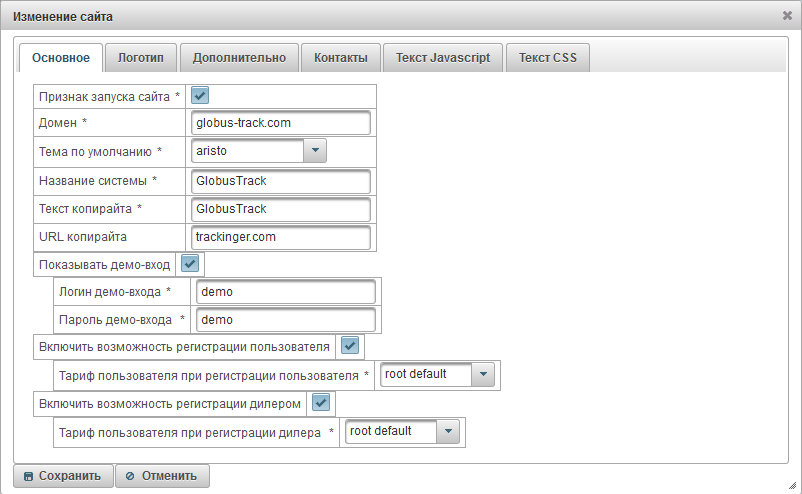Click the Сохранить save button
This screenshot has width=802, height=494.
63,476
